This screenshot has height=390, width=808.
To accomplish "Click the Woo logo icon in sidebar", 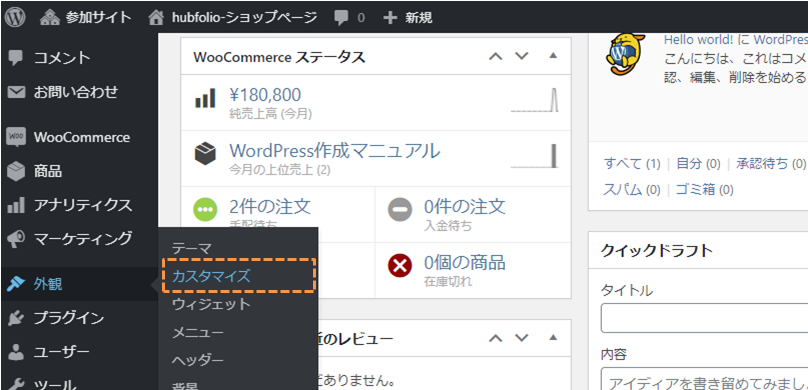I will tap(16, 138).
